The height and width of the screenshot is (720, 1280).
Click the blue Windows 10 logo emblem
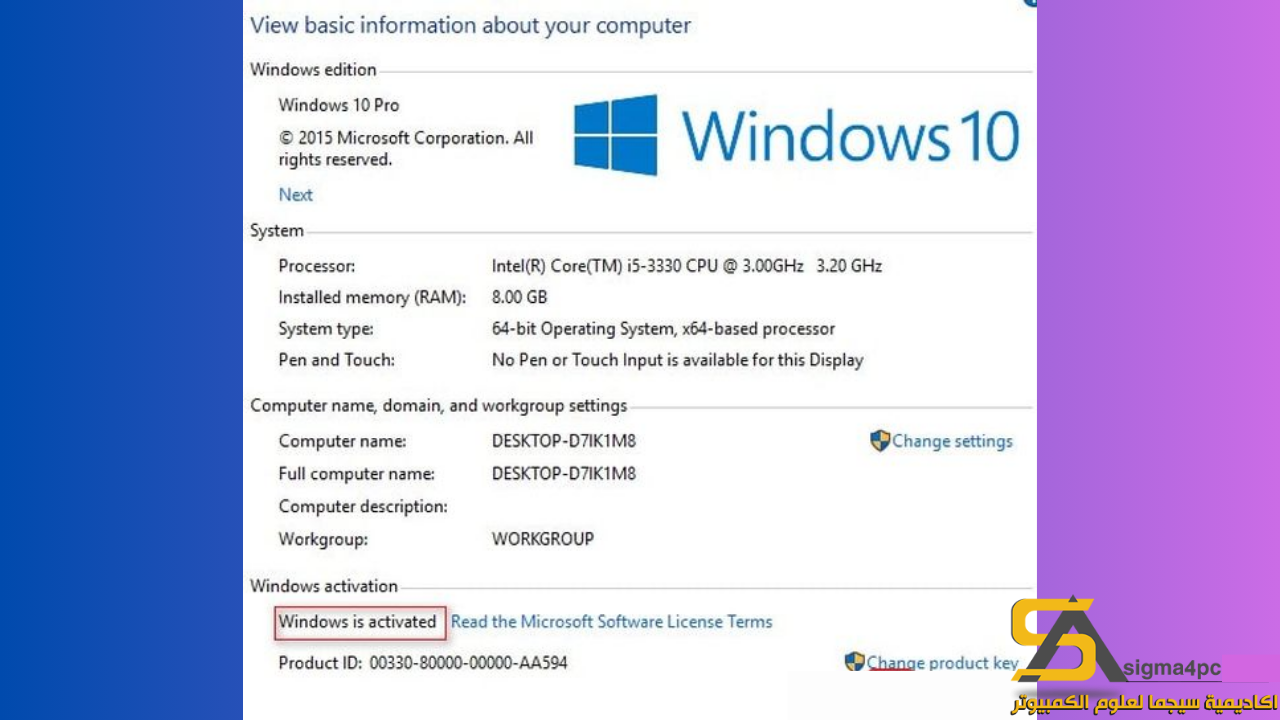(x=616, y=135)
